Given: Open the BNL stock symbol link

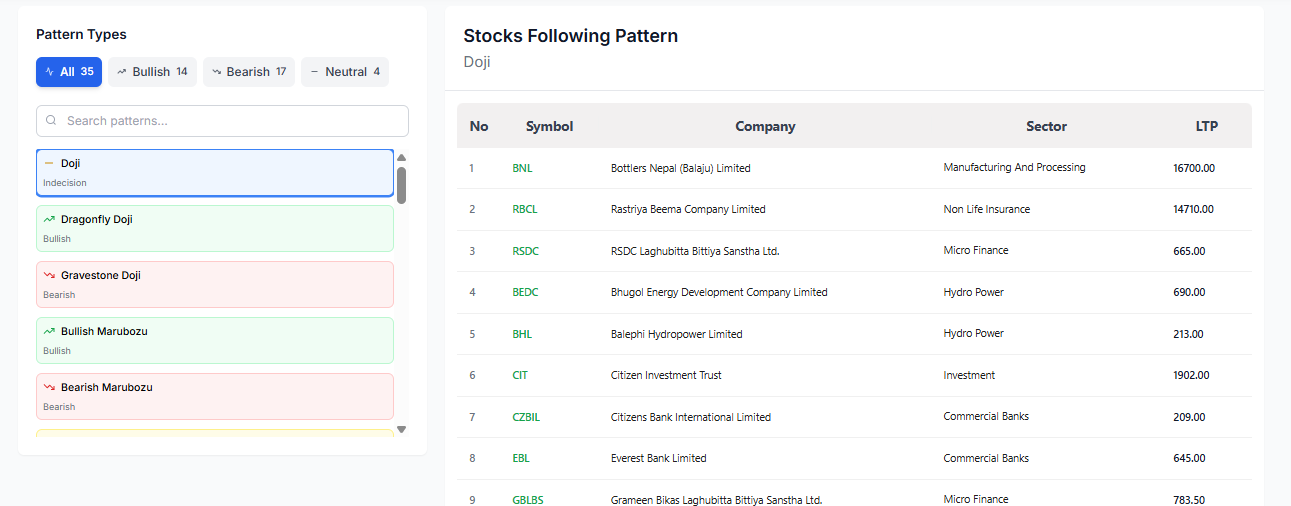Looking at the screenshot, I should 522,168.
